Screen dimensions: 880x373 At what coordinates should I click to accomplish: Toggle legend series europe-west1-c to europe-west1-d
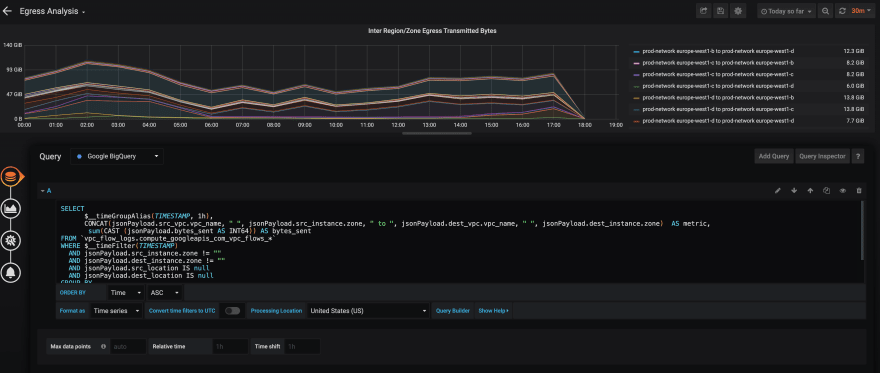(x=718, y=86)
